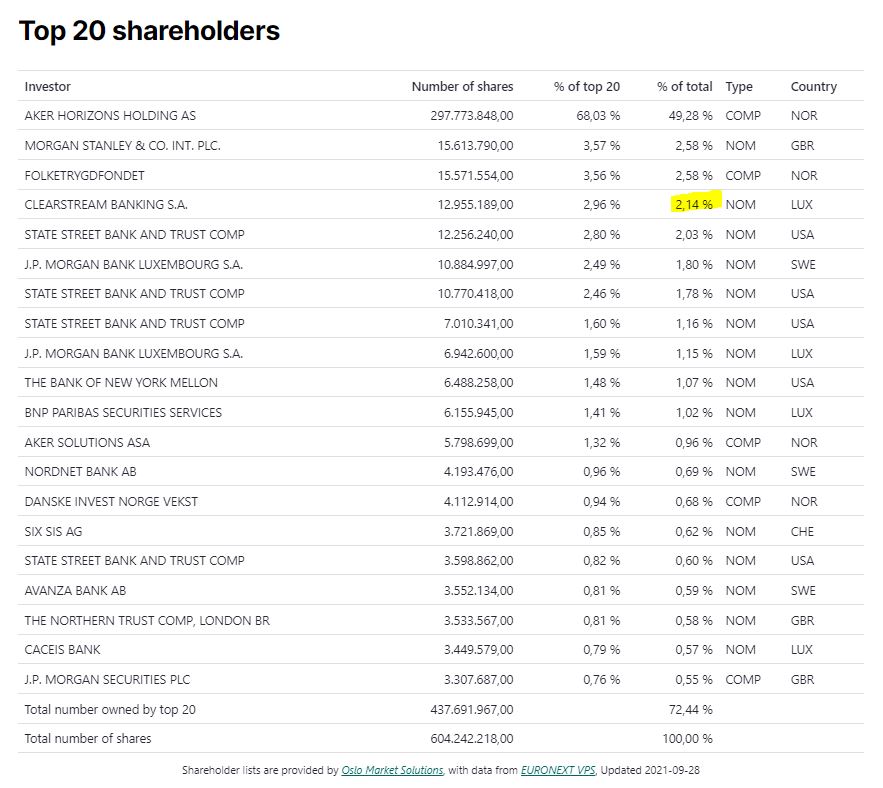Click the % of total column header

click(684, 87)
